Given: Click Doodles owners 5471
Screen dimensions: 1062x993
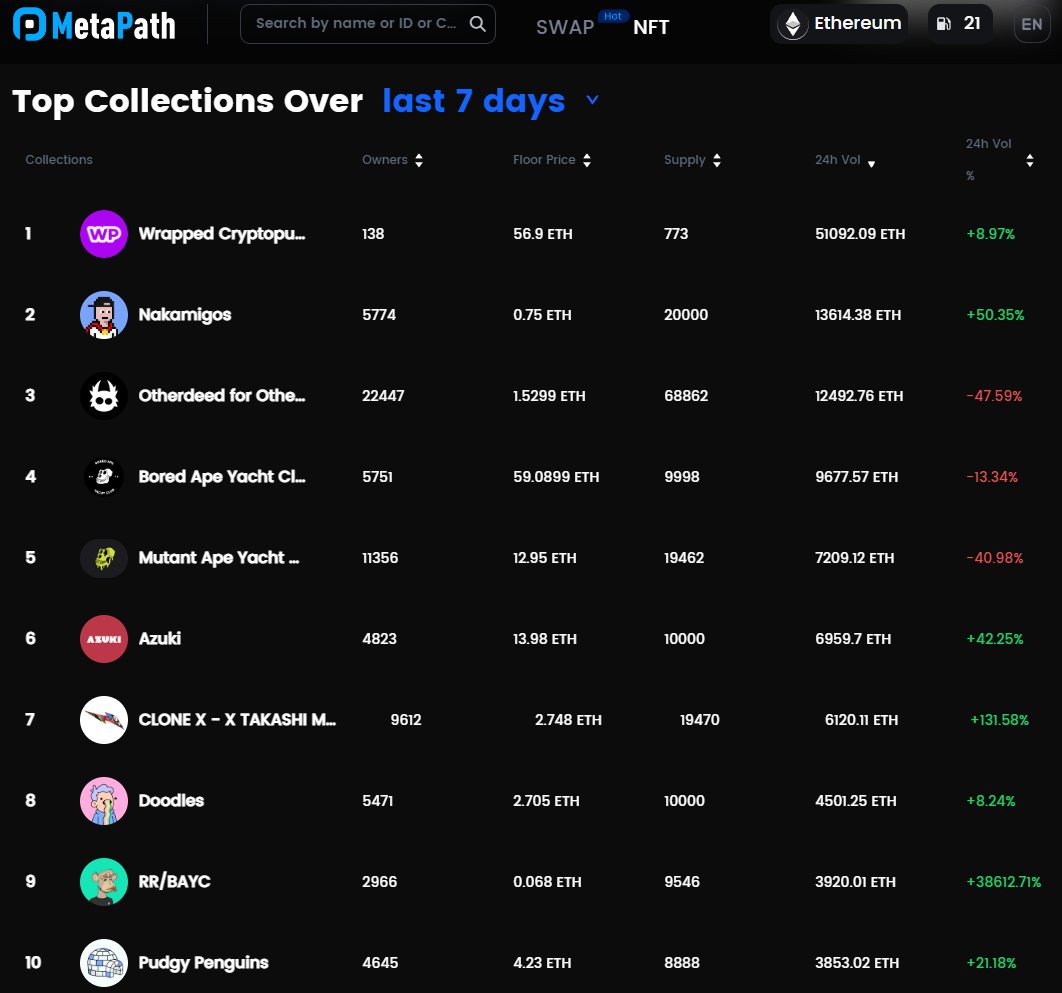Looking at the screenshot, I should tap(377, 801).
